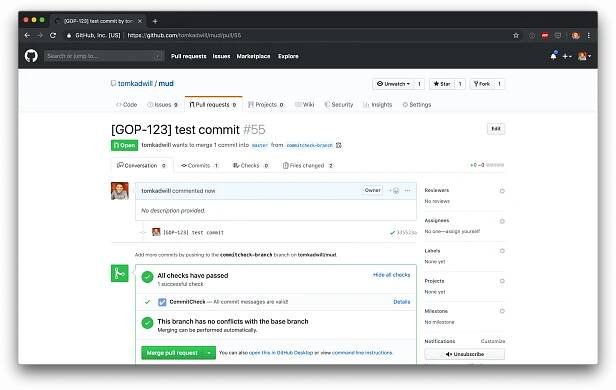
Task: Open the Milestone gear icon
Action: (502, 311)
